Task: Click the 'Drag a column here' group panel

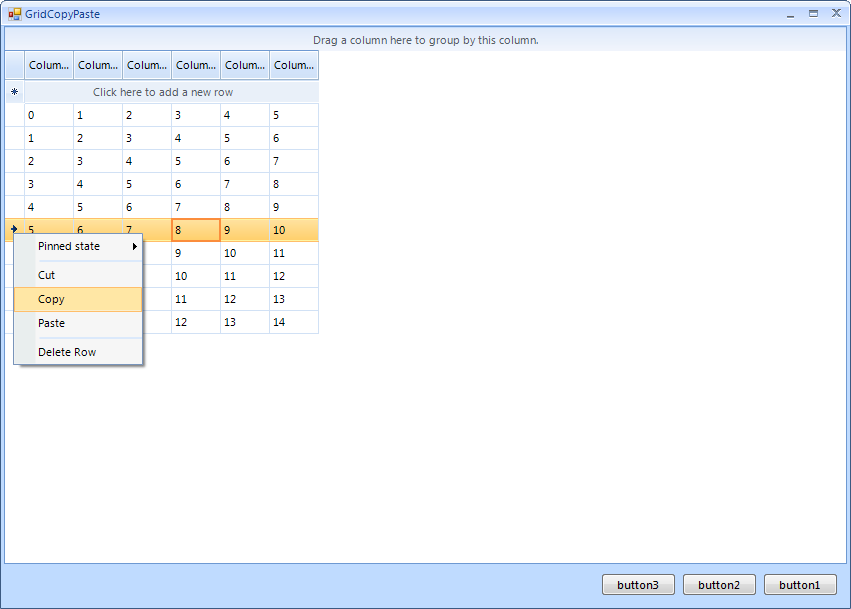Action: pyautogui.click(x=425, y=40)
